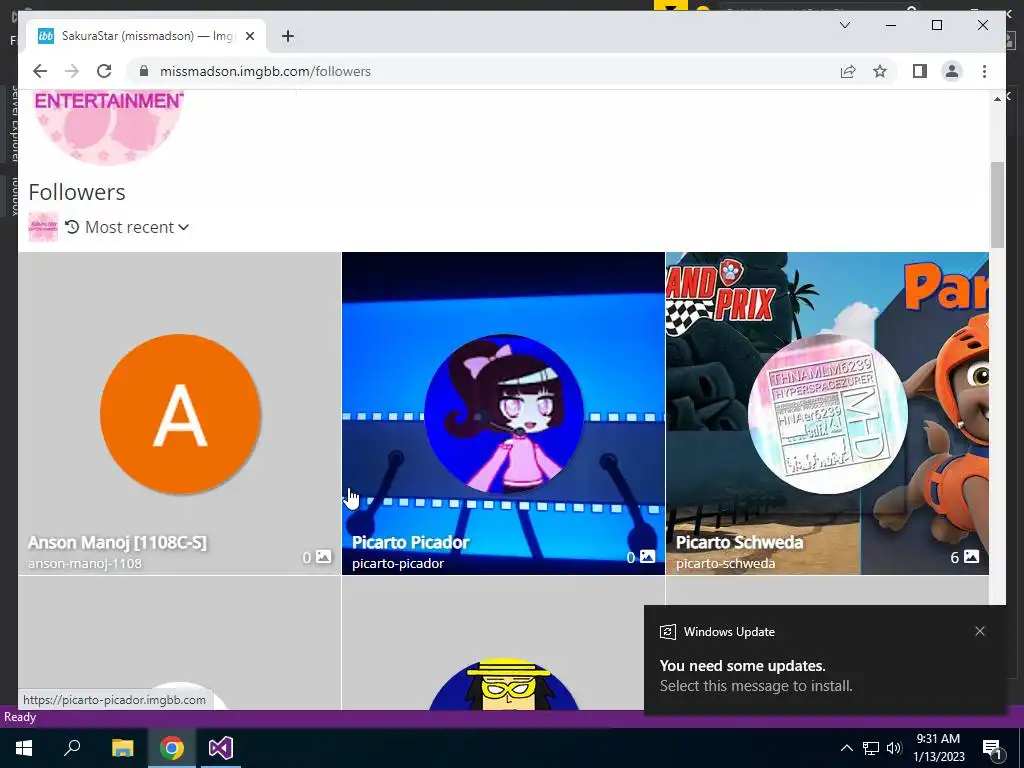Open the yellow-hat follower avatar
Viewport: 1024px width, 768px height.
504,684
